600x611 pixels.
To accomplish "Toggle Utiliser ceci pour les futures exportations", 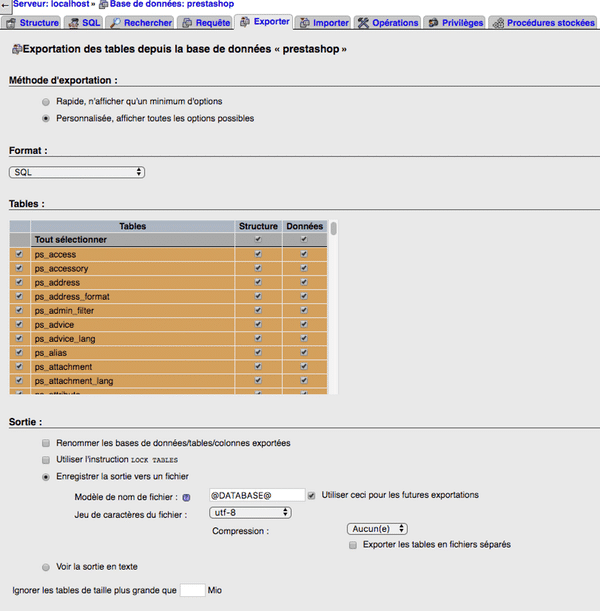I will (x=311, y=496).
